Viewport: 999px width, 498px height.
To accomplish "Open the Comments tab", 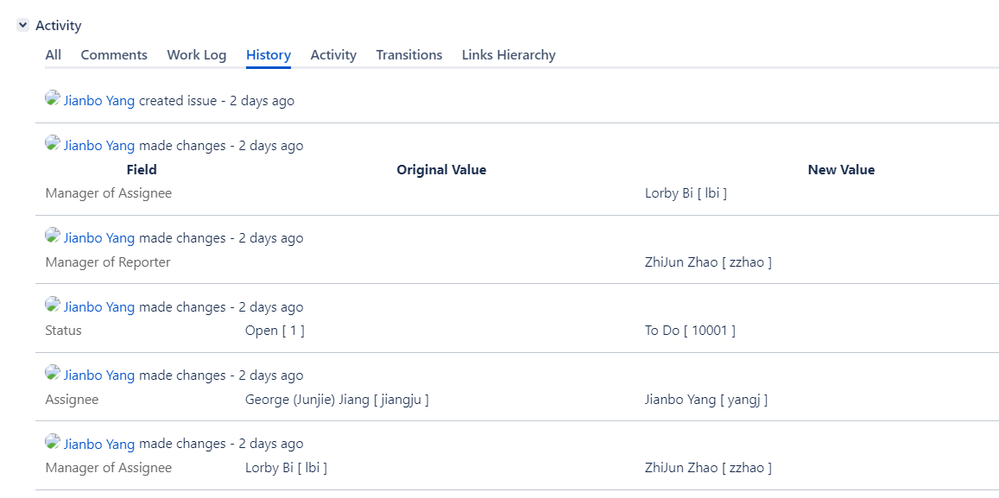I will click(114, 55).
